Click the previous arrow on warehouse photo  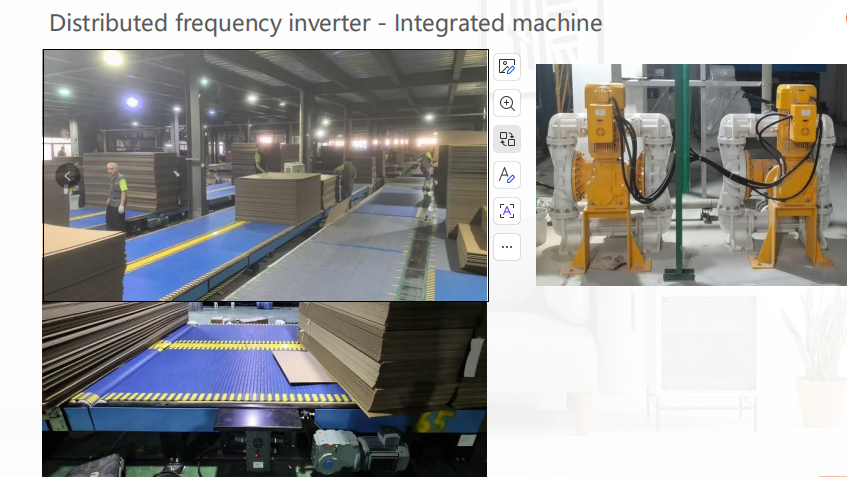coord(68,176)
